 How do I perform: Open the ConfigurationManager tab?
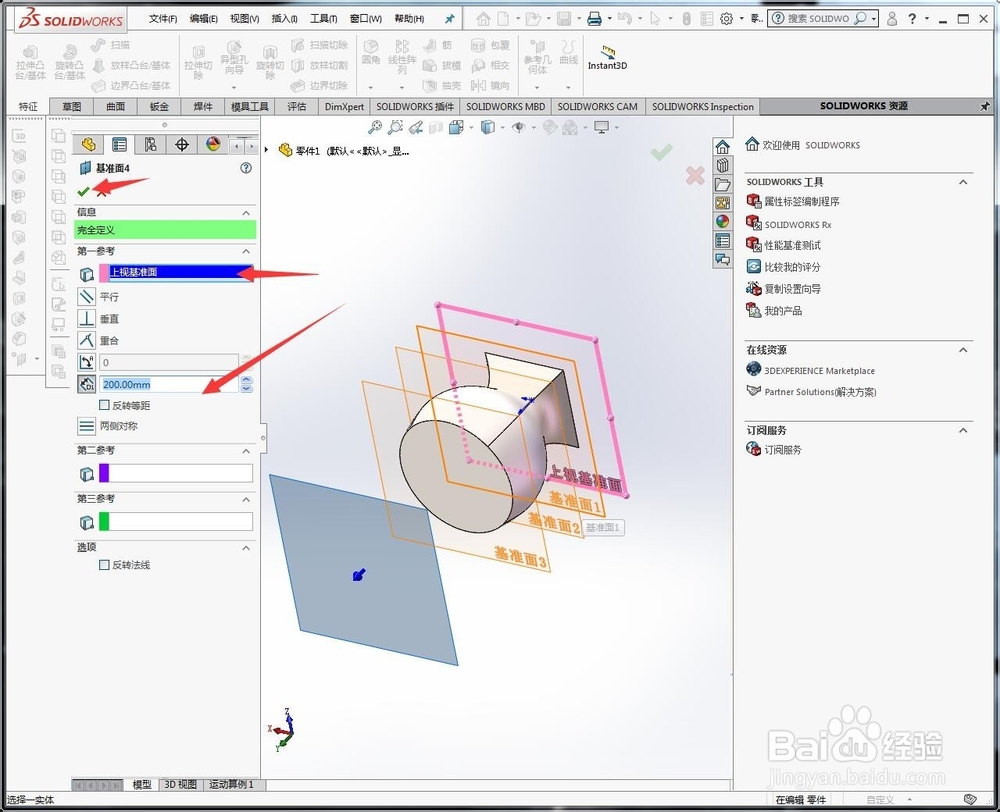(x=151, y=145)
